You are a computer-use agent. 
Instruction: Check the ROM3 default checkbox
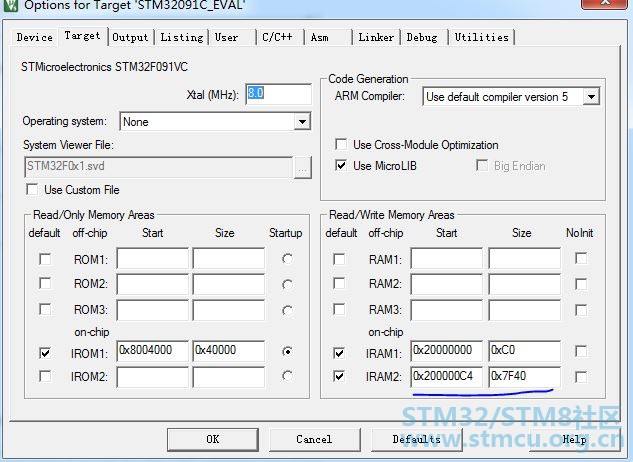[45, 309]
